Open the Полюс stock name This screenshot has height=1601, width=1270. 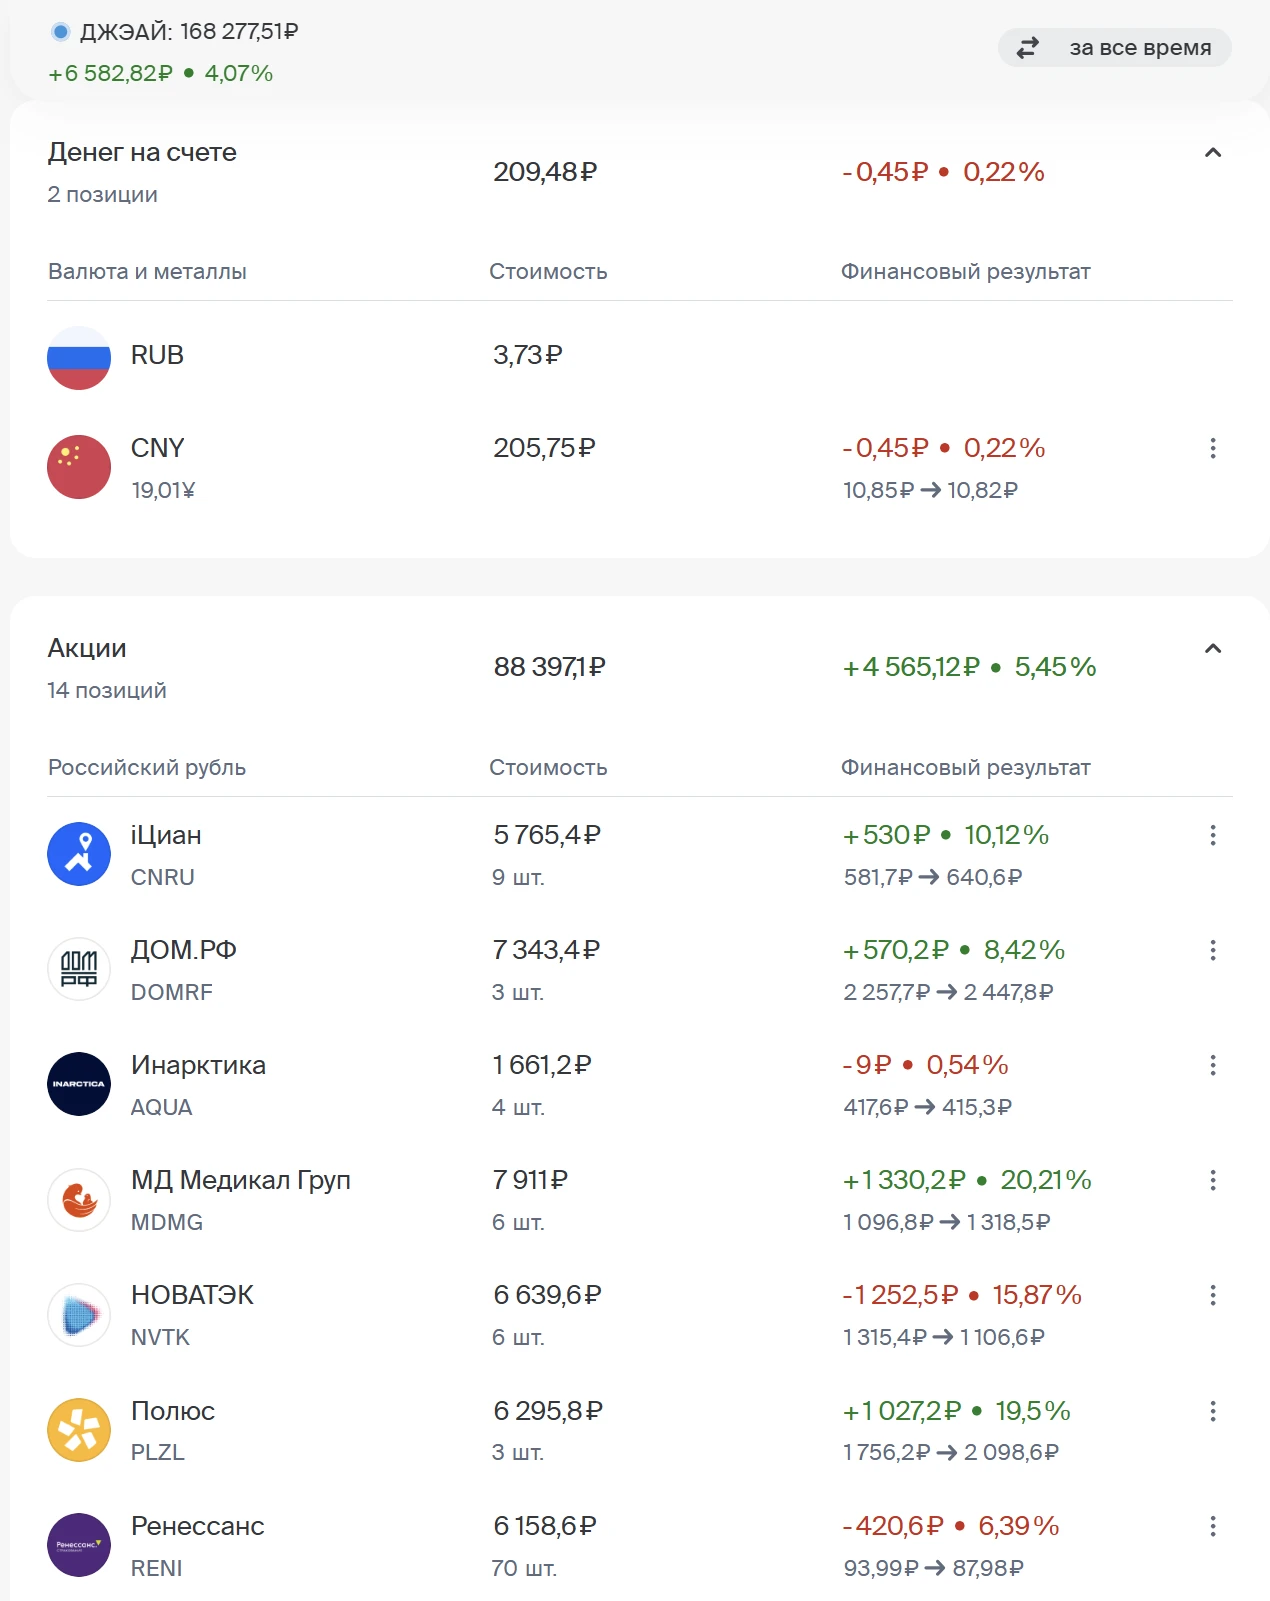[173, 1411]
